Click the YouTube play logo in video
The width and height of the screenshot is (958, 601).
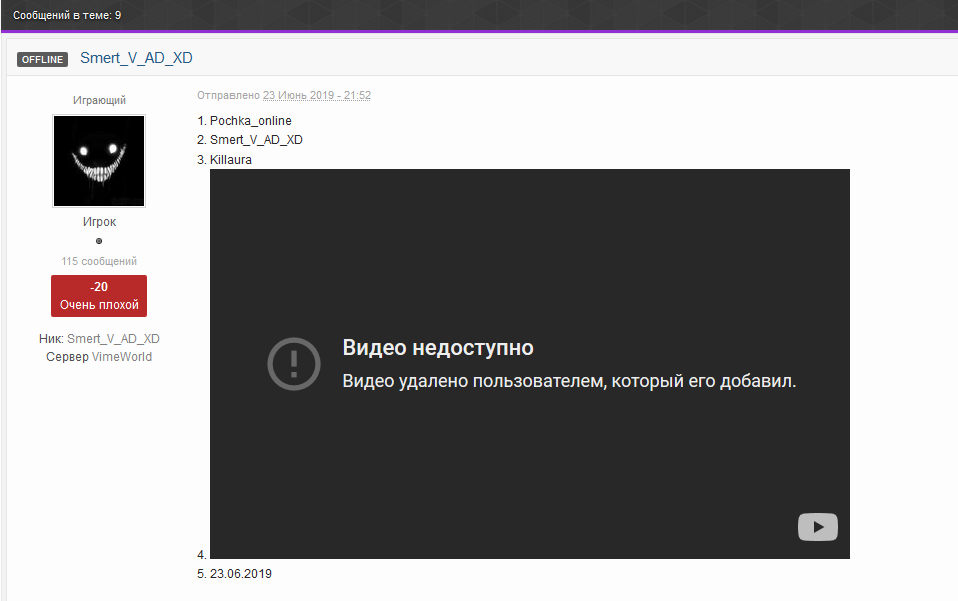[x=817, y=526]
